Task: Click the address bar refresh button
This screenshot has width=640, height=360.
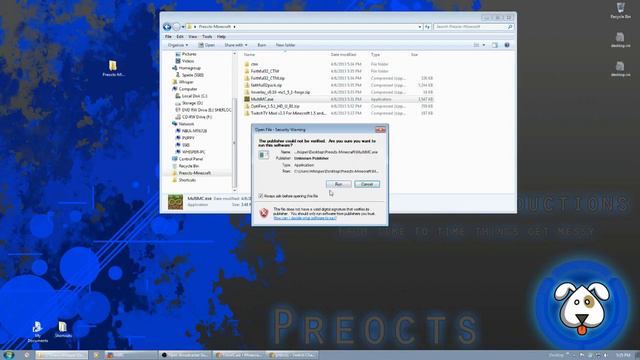Action: 427,27
